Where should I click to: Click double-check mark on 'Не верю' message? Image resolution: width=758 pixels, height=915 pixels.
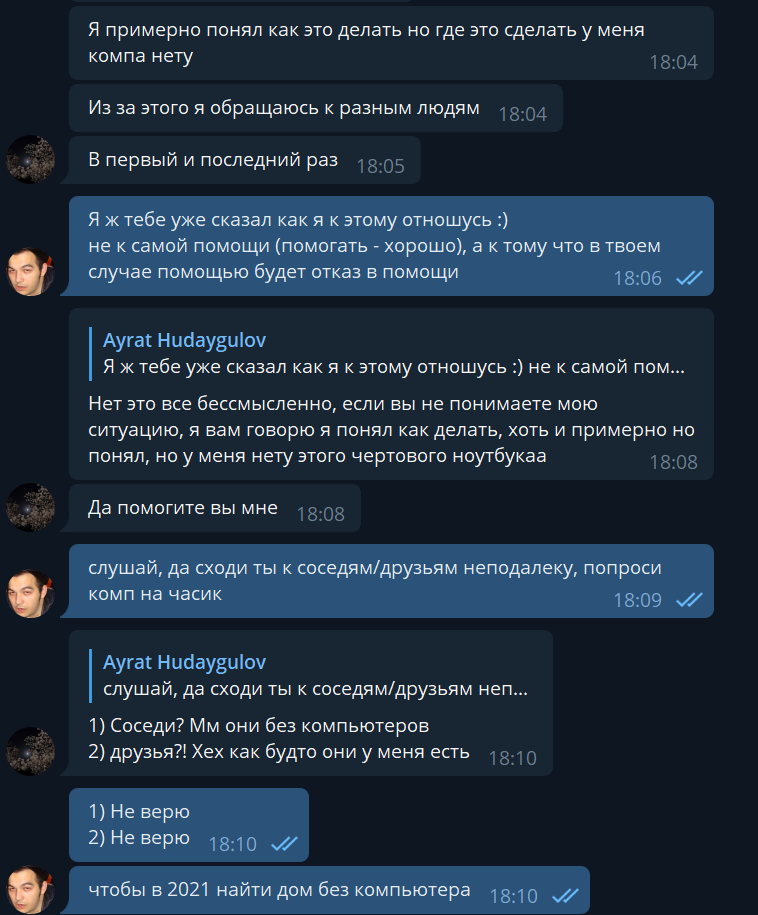pos(284,844)
